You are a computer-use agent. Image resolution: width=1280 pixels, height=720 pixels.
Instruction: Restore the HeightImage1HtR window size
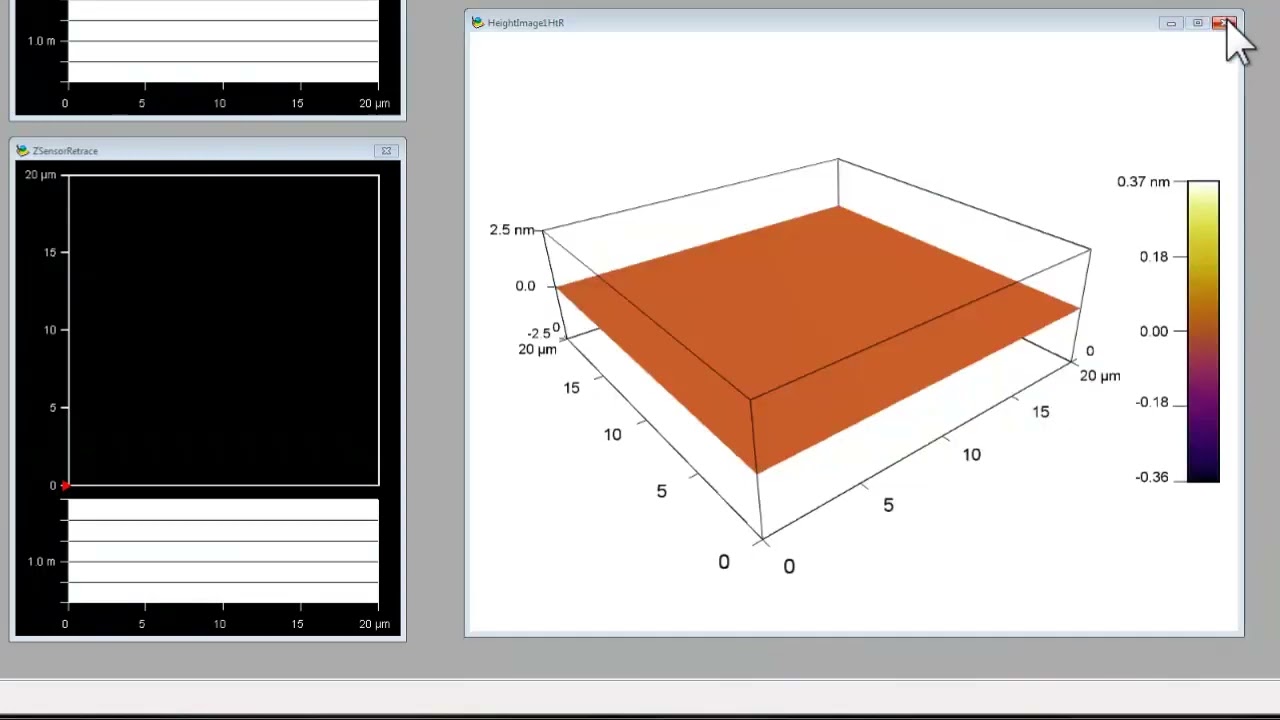[1197, 23]
